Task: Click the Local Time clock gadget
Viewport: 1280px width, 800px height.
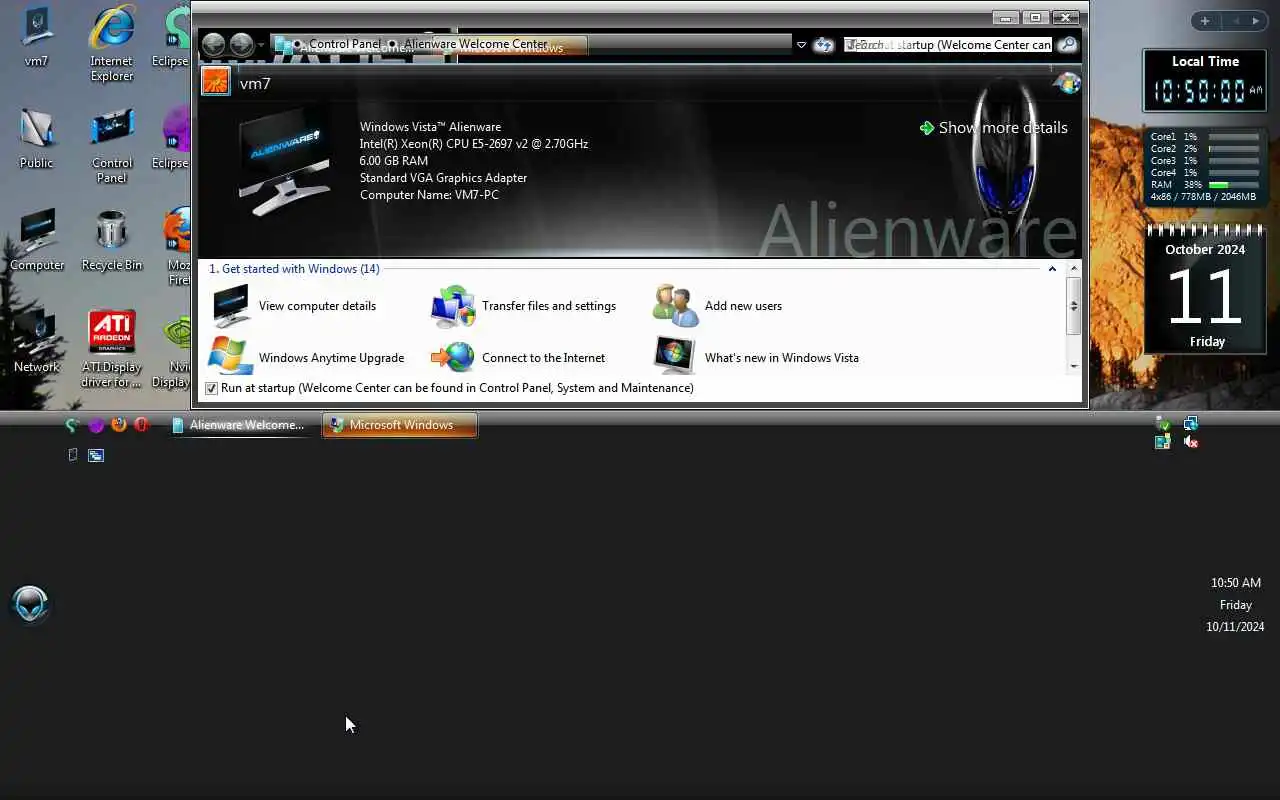Action: [1205, 81]
